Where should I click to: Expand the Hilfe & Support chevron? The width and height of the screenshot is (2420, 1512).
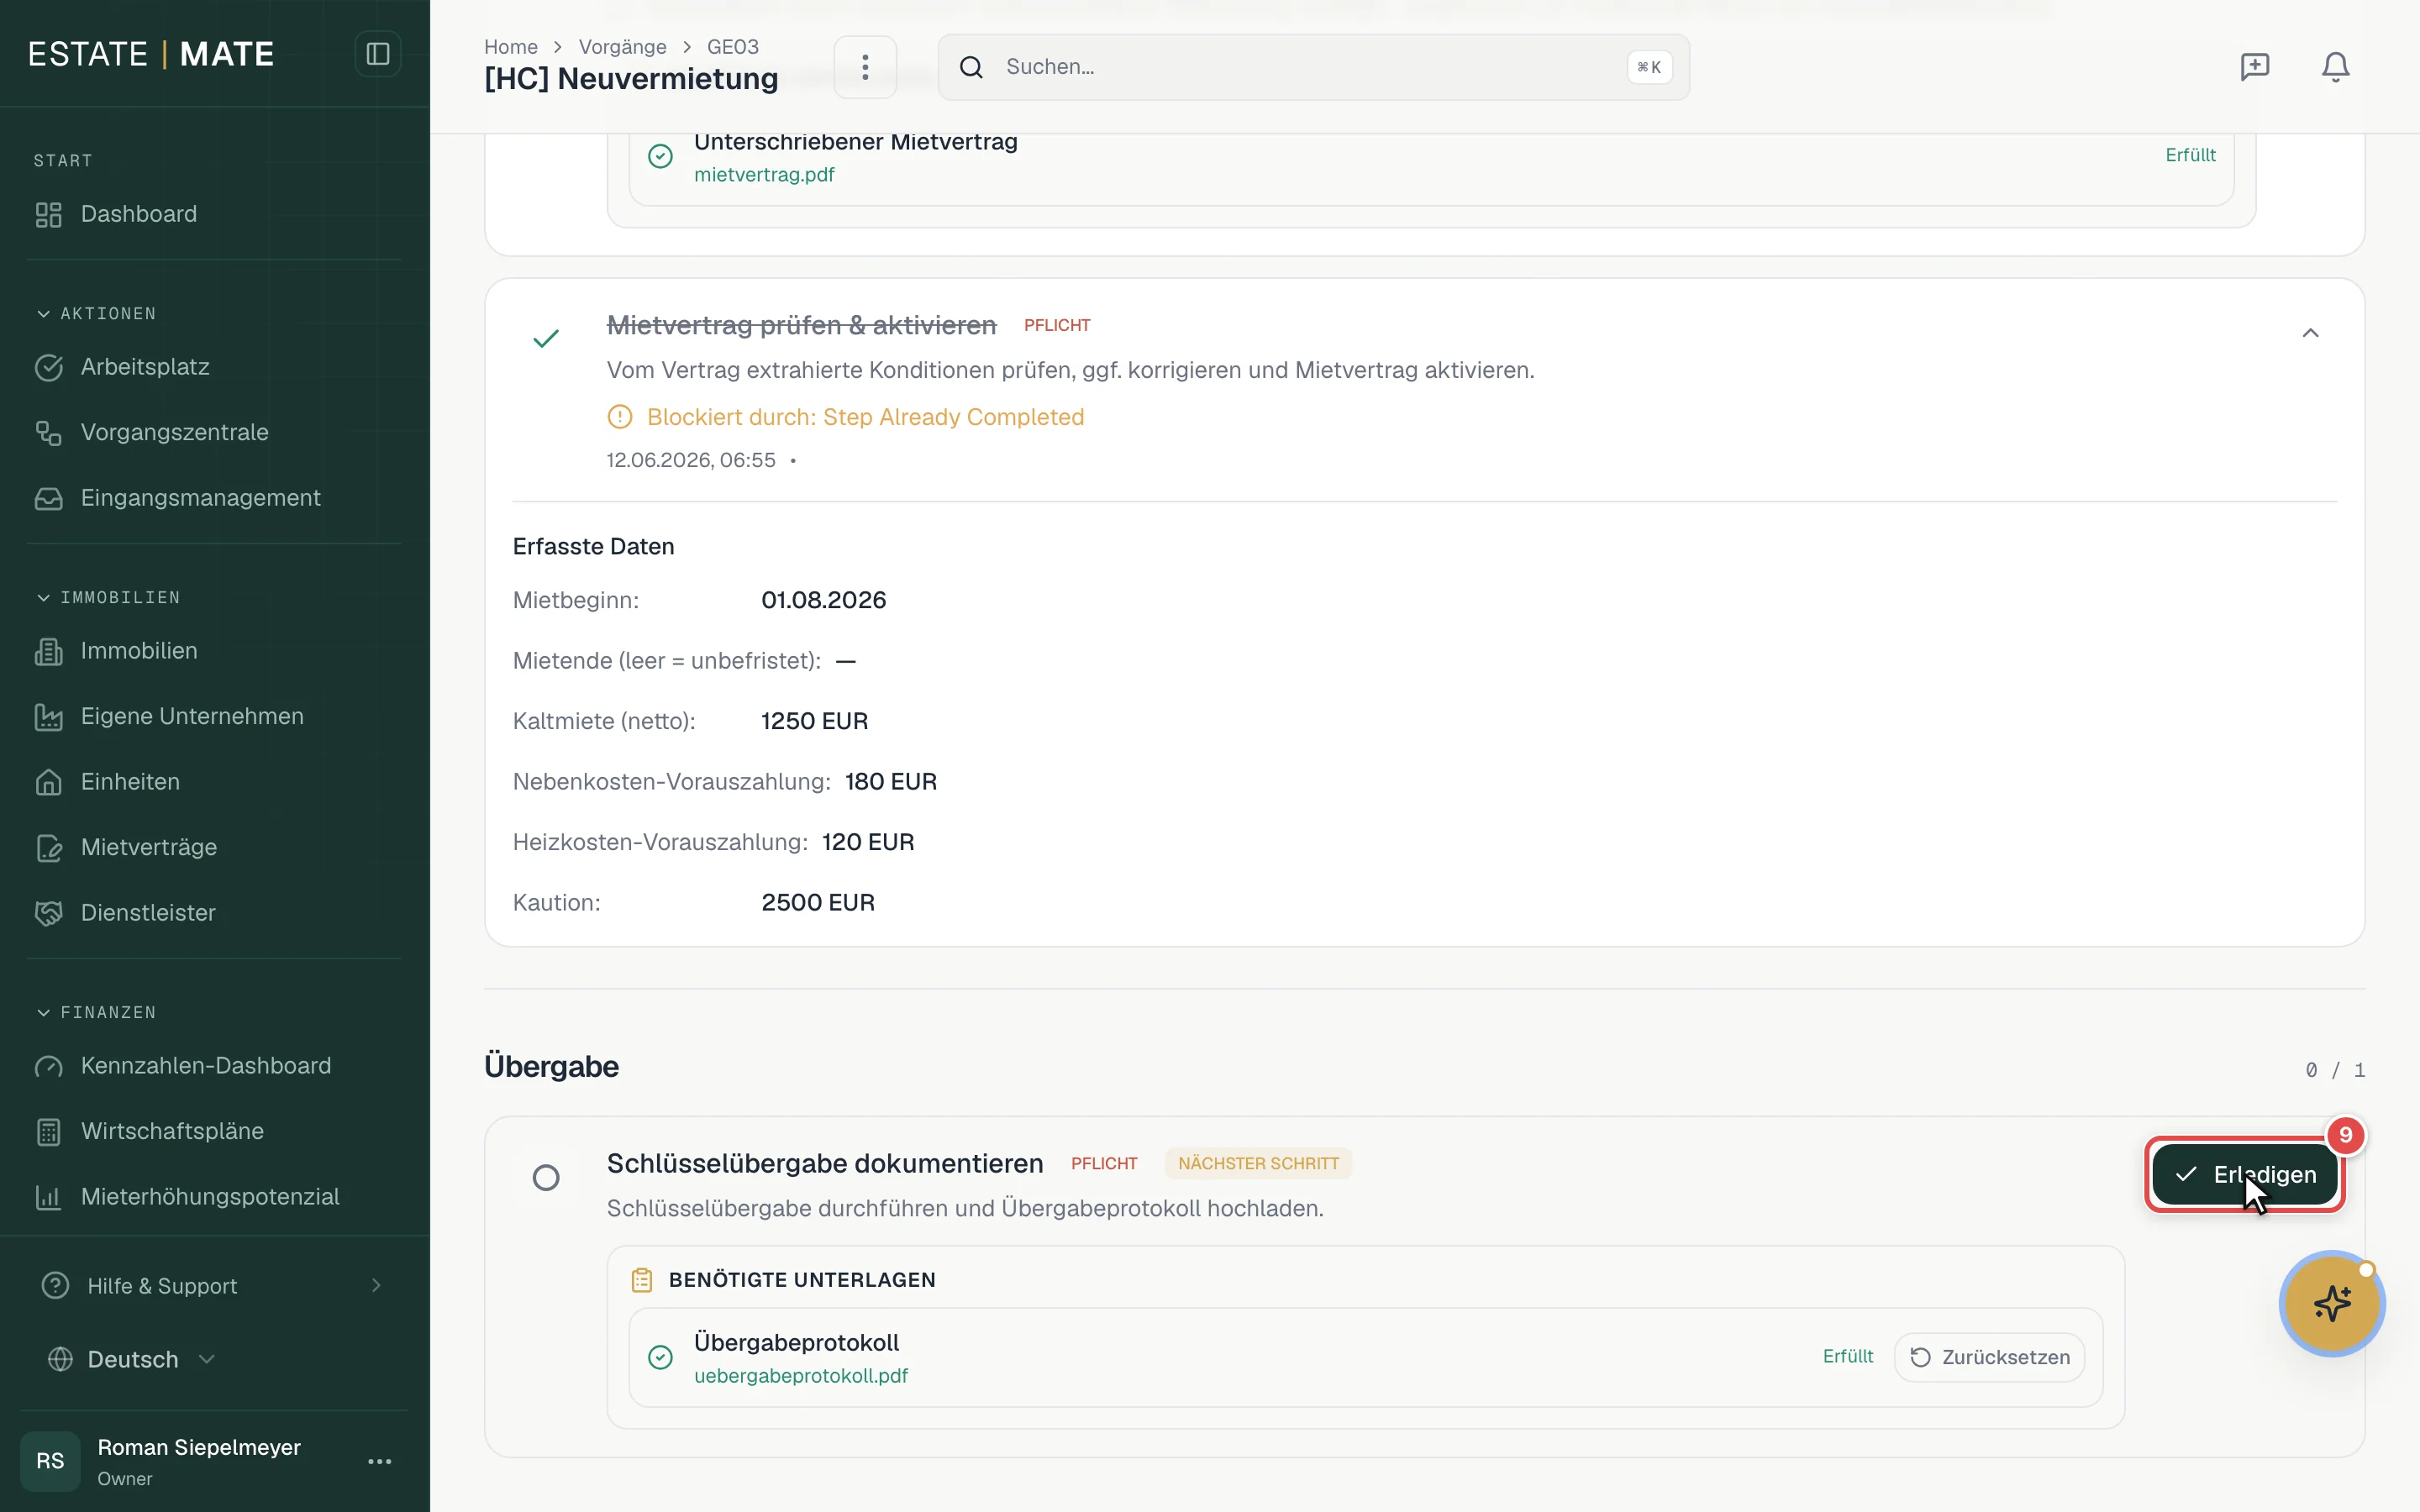click(377, 1285)
